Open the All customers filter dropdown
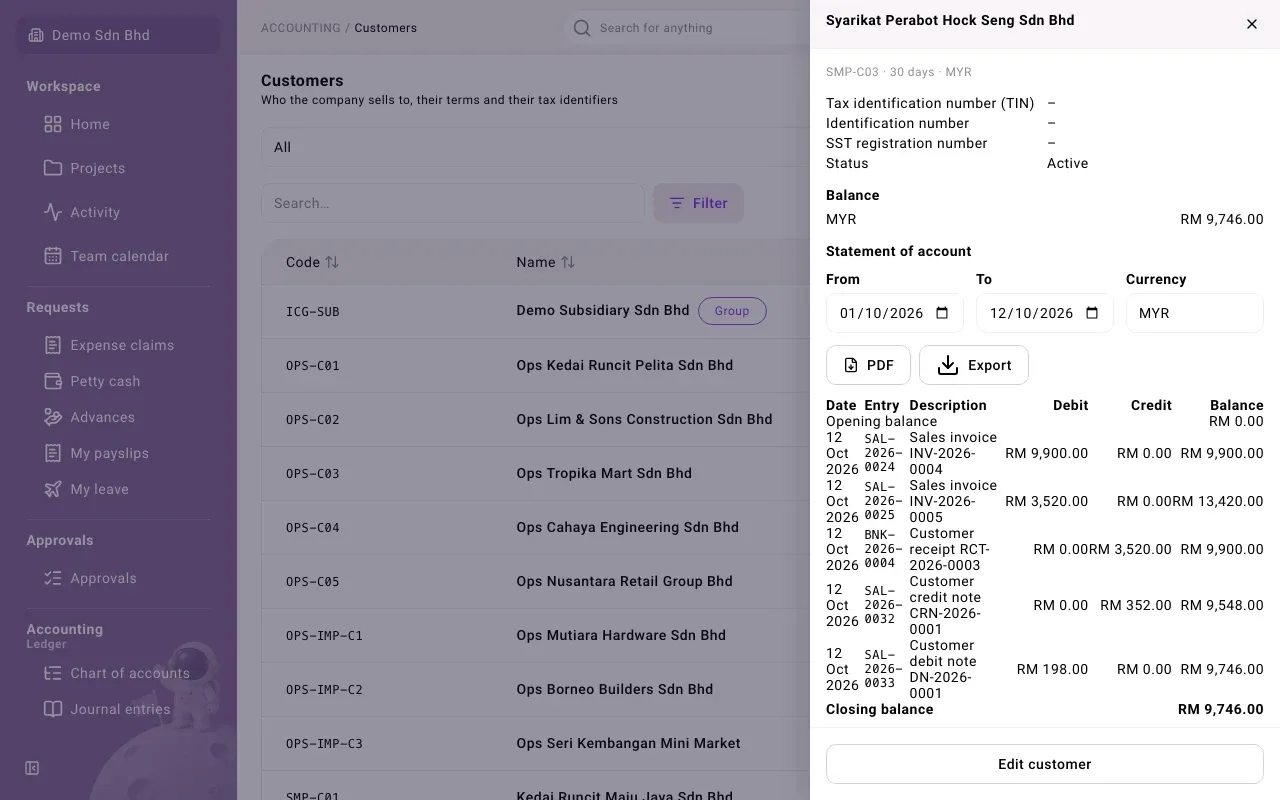1280x800 pixels. [x=535, y=147]
